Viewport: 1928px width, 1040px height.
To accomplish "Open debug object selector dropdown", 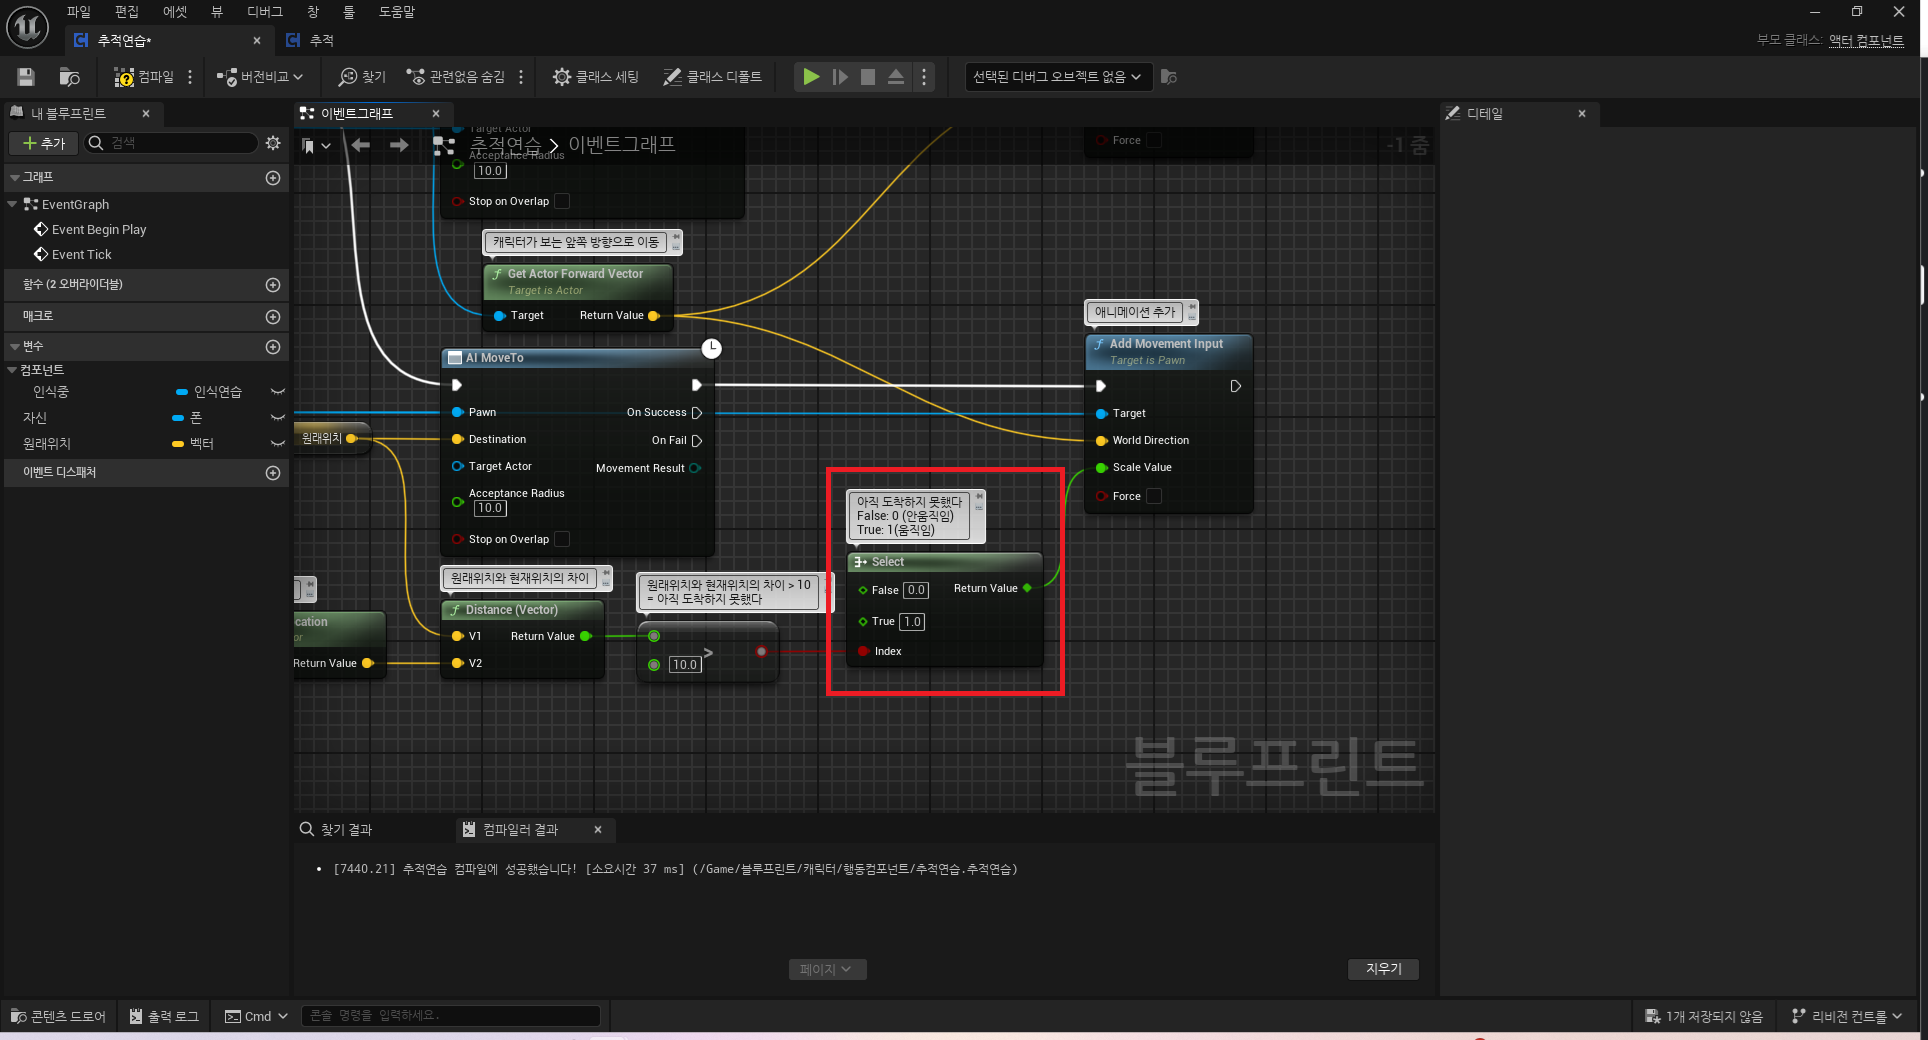I will click(x=1058, y=77).
